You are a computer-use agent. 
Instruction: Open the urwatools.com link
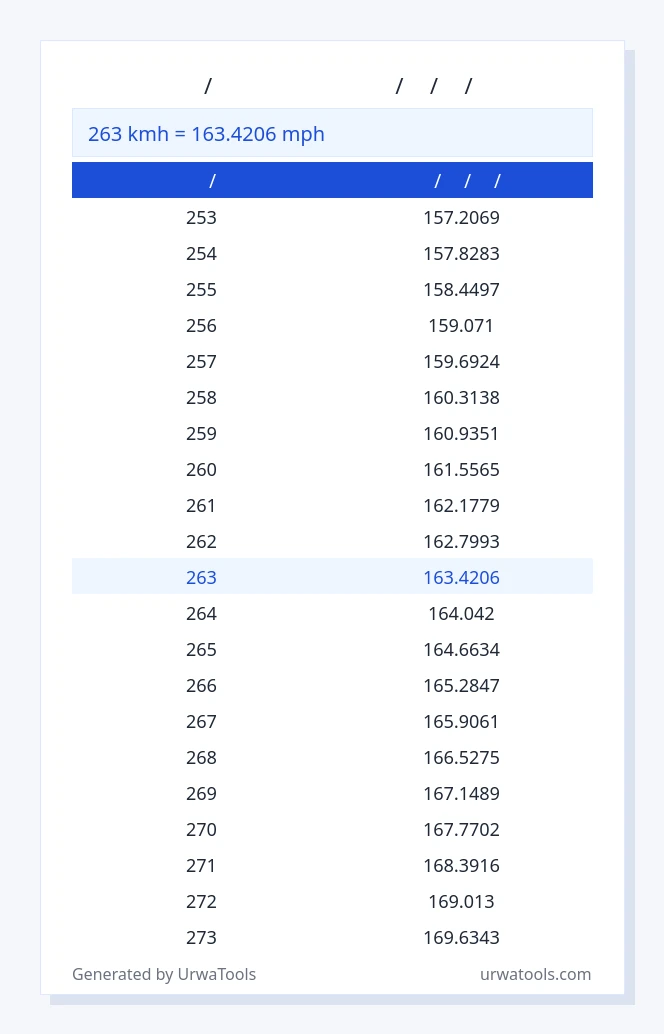coord(535,974)
